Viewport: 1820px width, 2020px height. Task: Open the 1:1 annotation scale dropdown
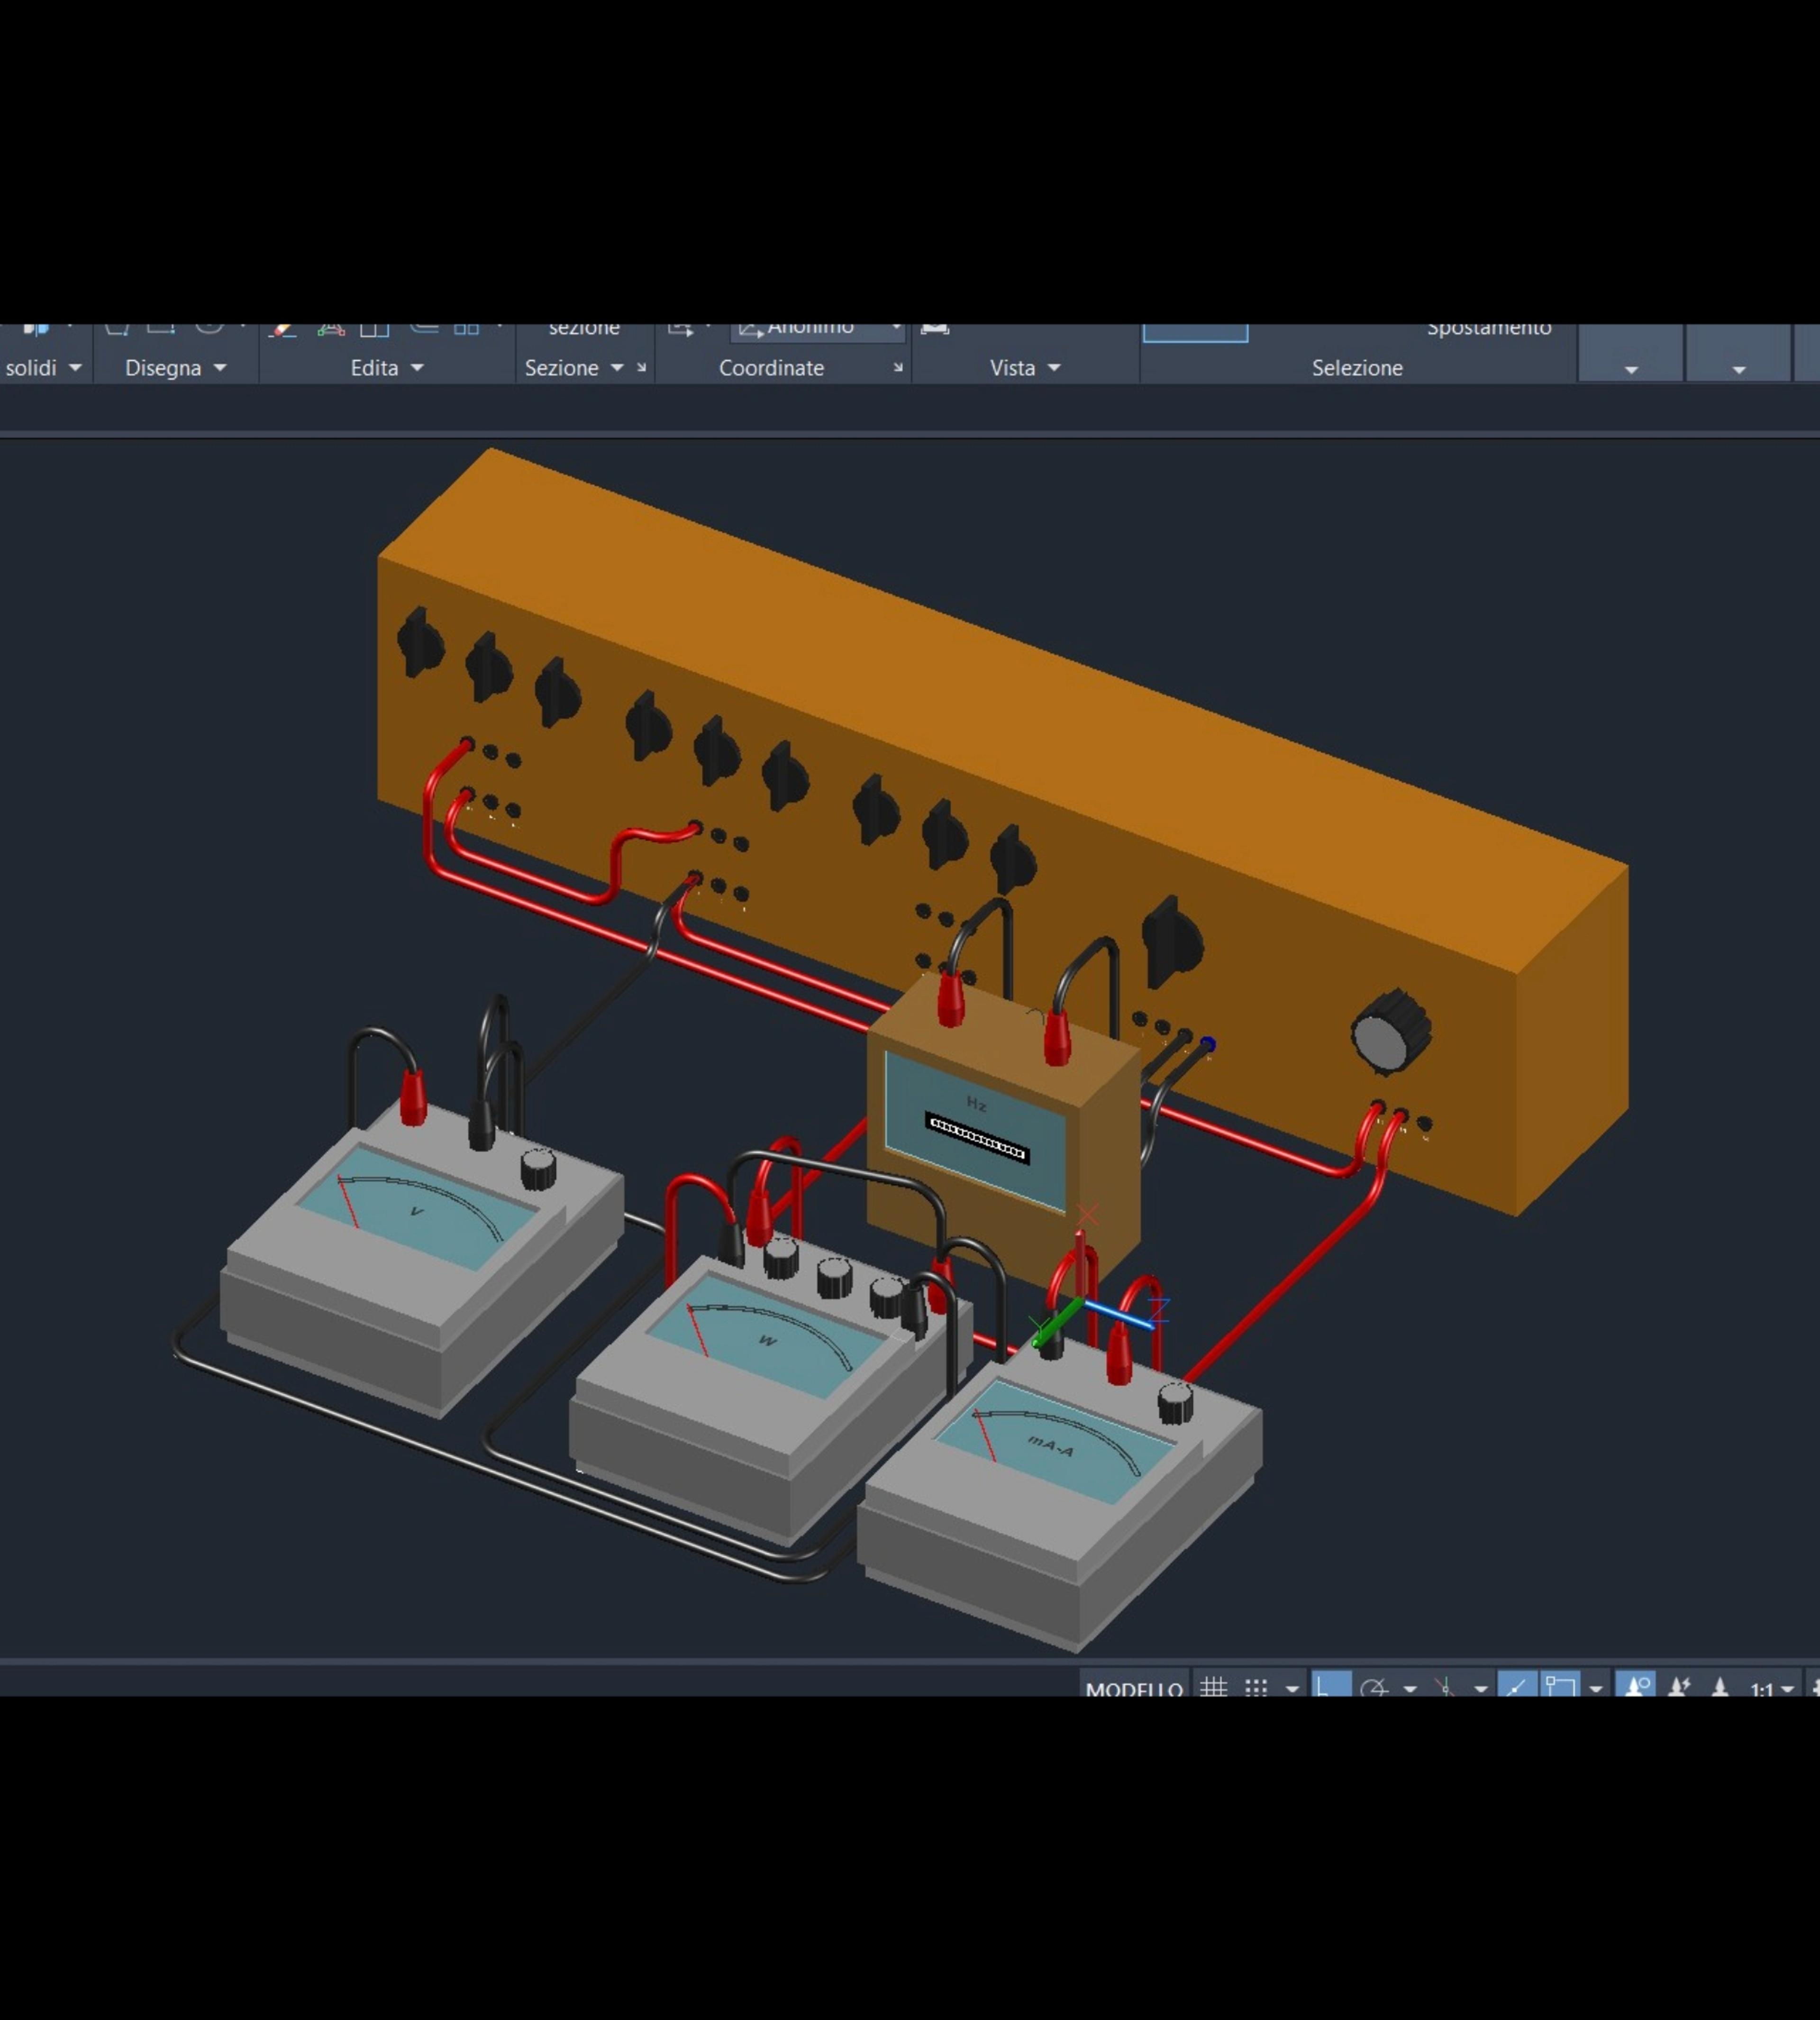click(1772, 1689)
